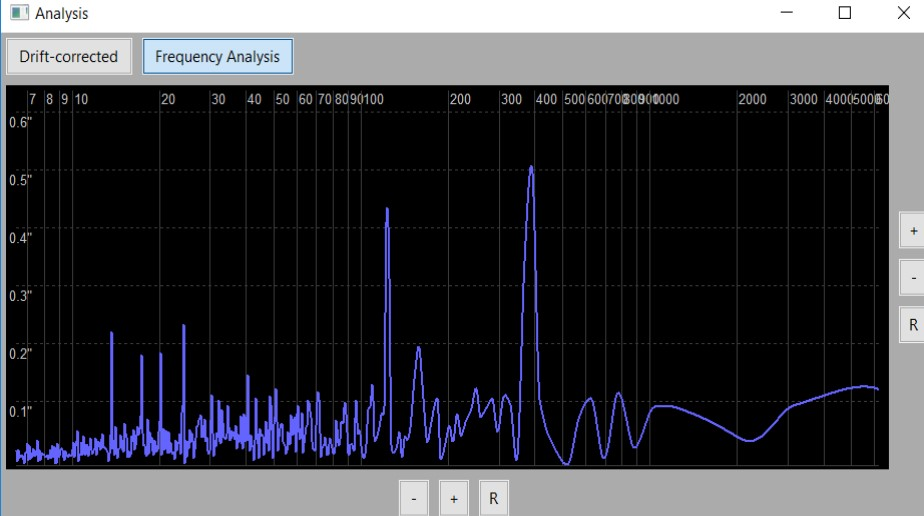924x516 pixels.
Task: Click the 3000 frequency axis label
Action: pyautogui.click(x=804, y=99)
